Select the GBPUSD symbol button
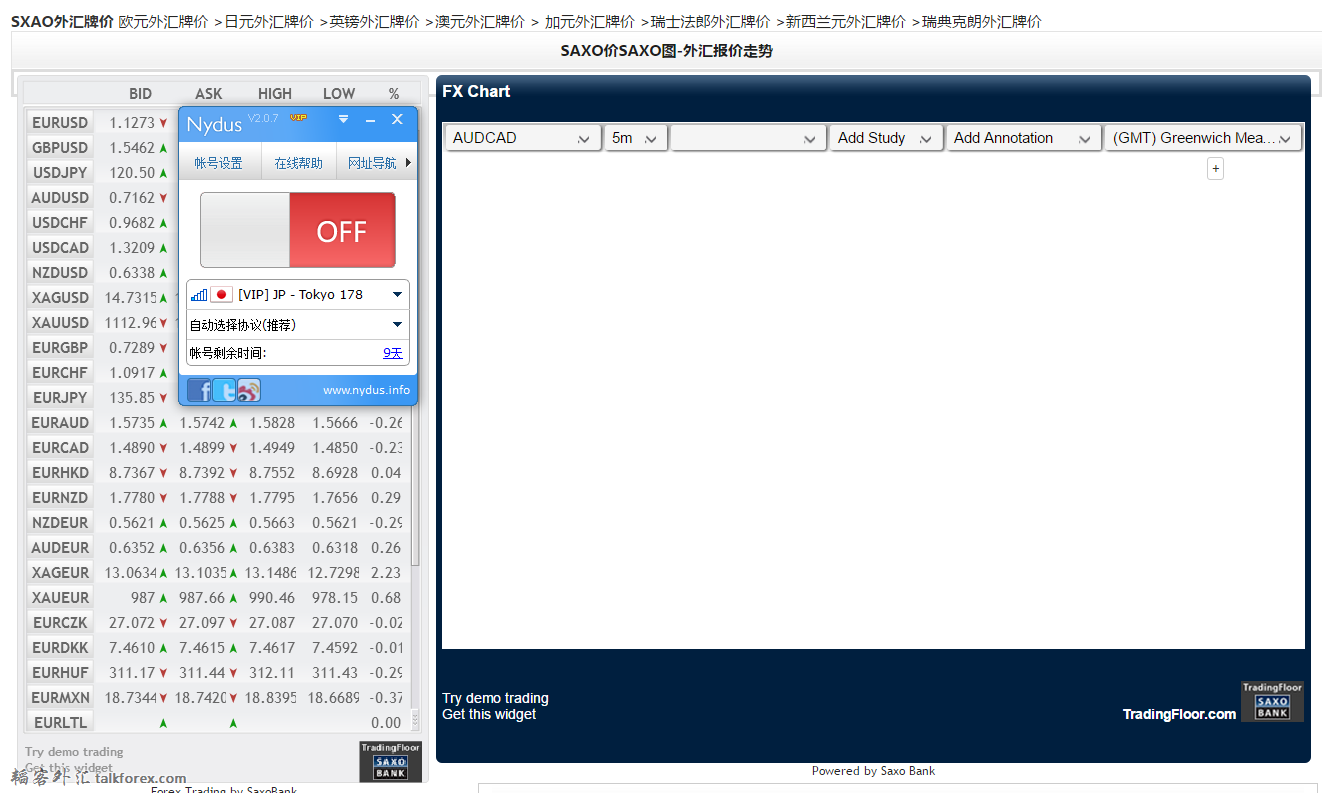Image resolution: width=1322 pixels, height=793 pixels. [60, 147]
